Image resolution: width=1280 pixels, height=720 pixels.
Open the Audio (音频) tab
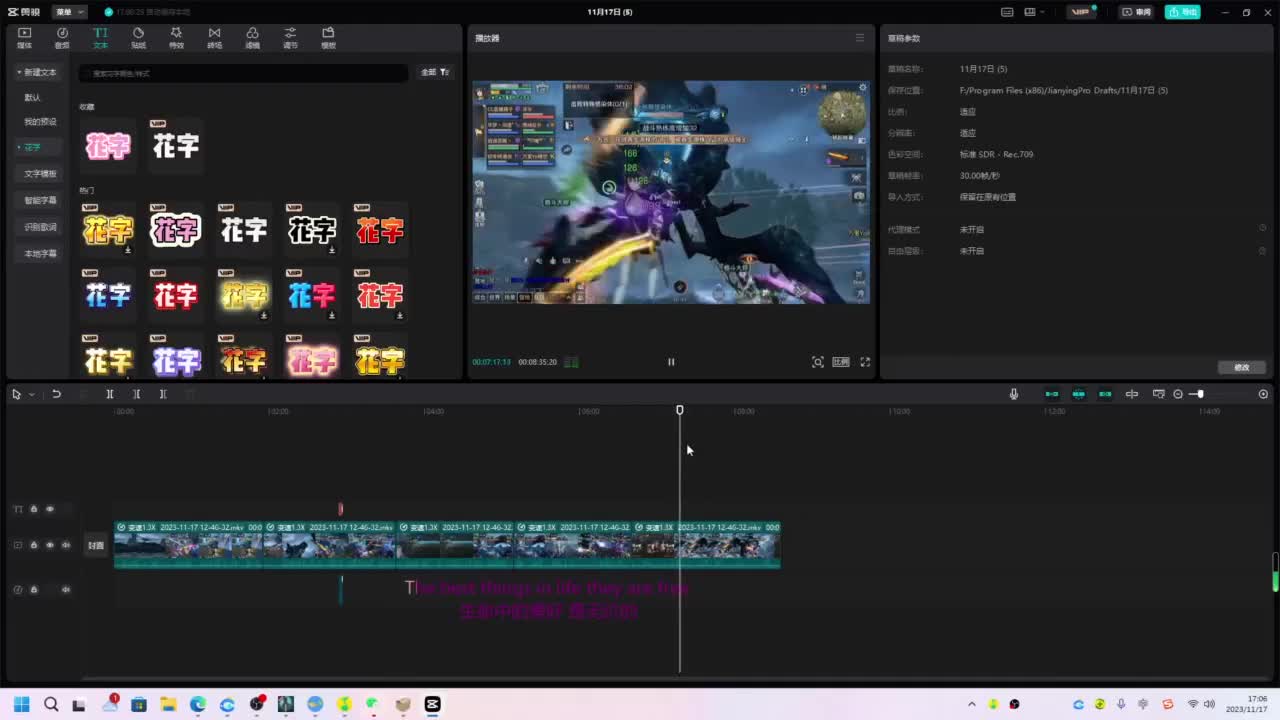click(62, 38)
